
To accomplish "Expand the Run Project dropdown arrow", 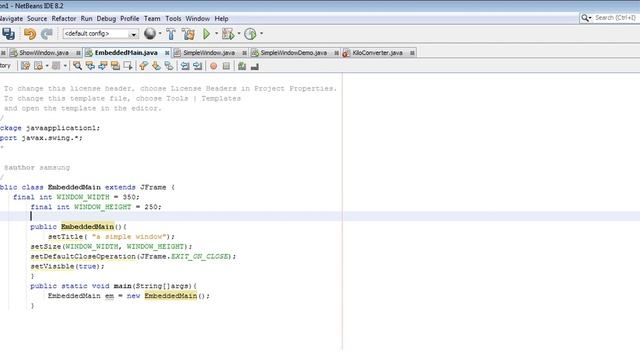I will coord(216,33).
